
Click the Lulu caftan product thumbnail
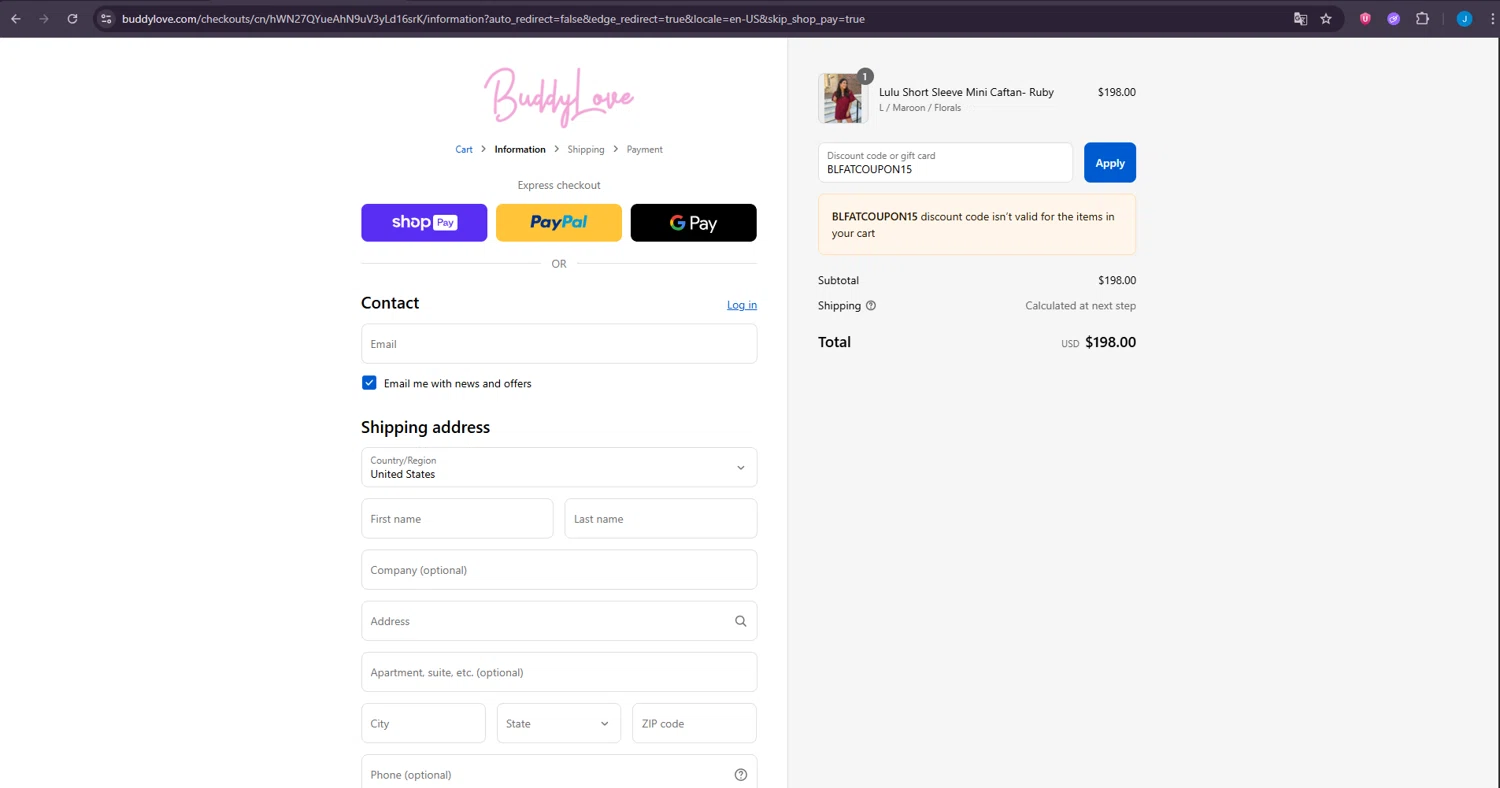[843, 98]
